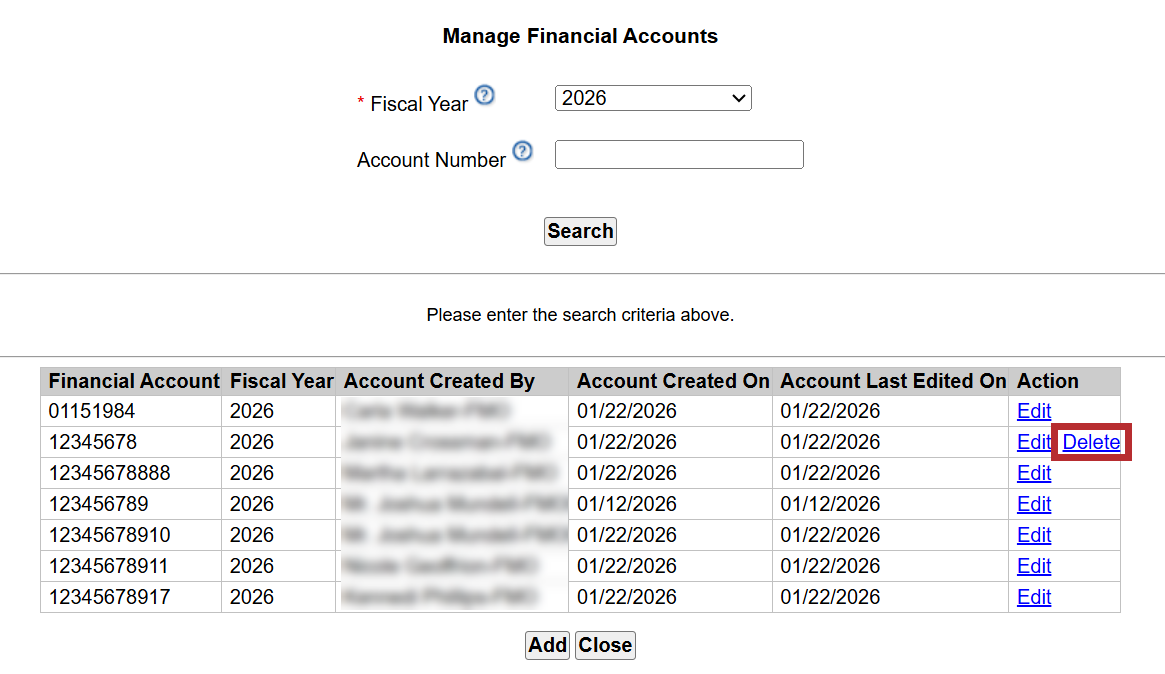Click the Fiscal Year column header
This screenshot has width=1165, height=674.
(x=281, y=381)
